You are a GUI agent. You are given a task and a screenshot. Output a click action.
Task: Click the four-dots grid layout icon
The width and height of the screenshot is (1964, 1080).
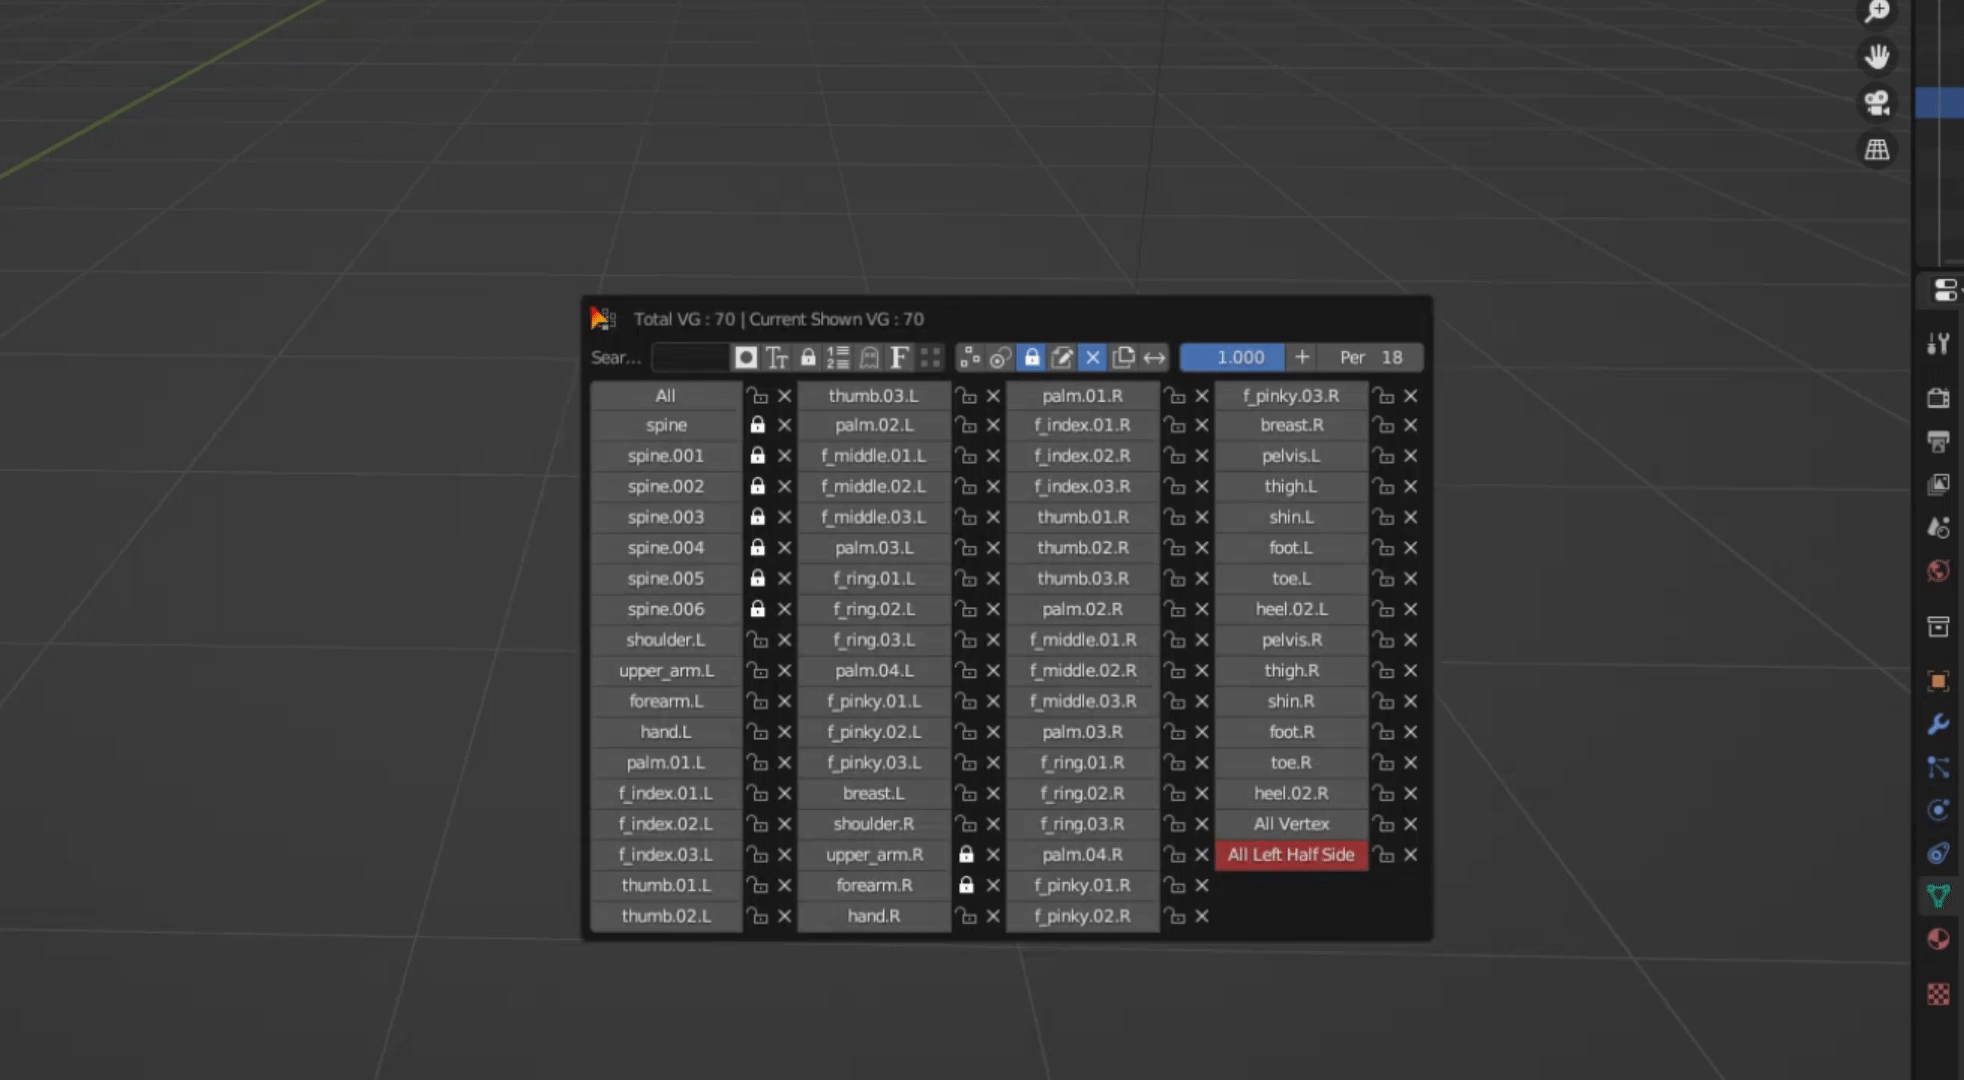coord(930,357)
